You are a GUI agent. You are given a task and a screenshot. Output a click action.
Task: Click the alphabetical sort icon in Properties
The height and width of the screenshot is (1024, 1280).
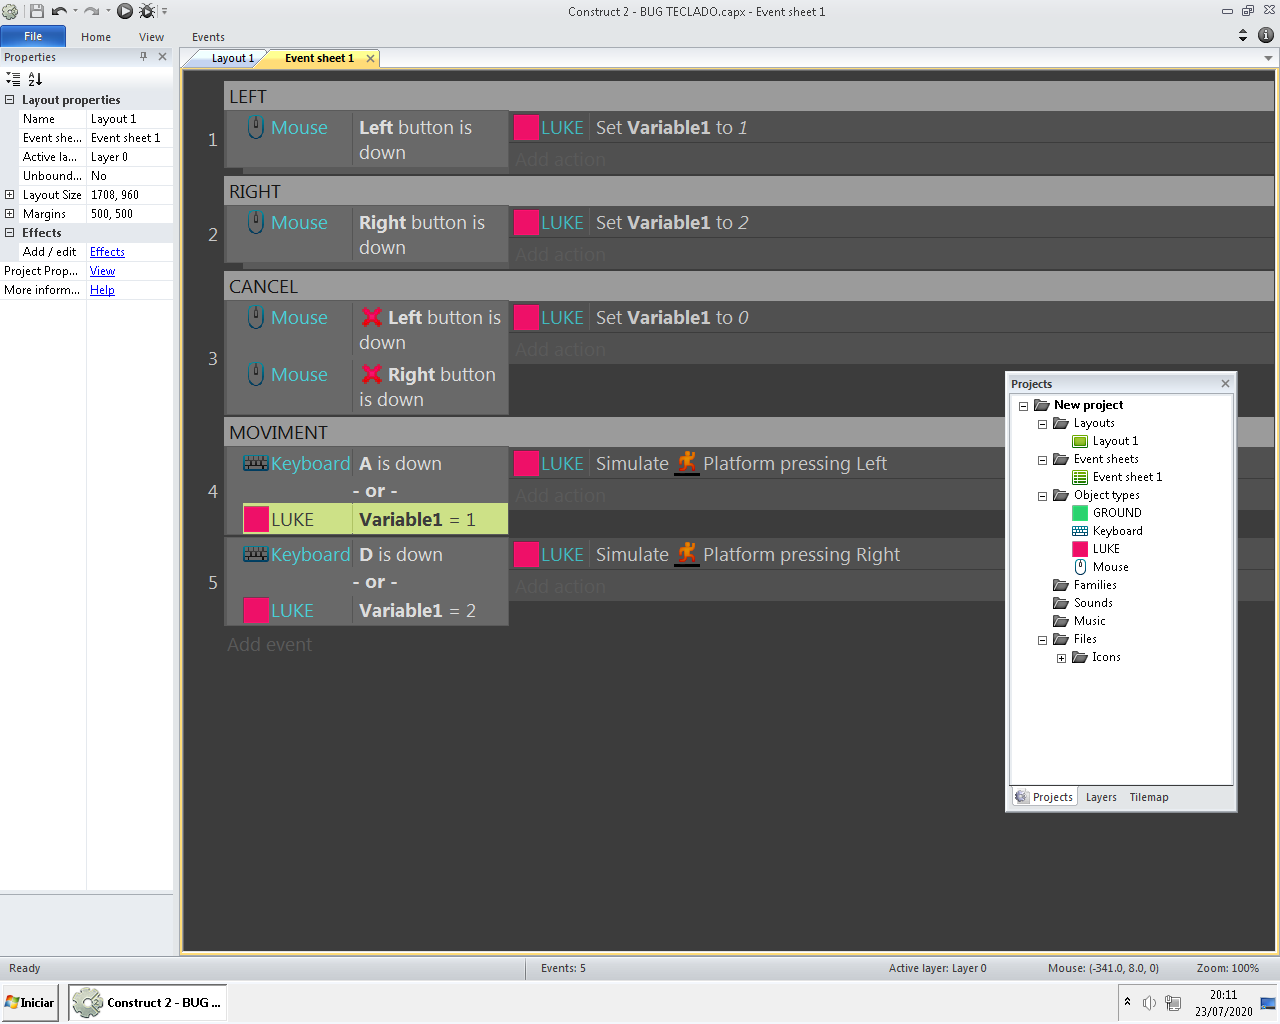pyautogui.click(x=35, y=79)
